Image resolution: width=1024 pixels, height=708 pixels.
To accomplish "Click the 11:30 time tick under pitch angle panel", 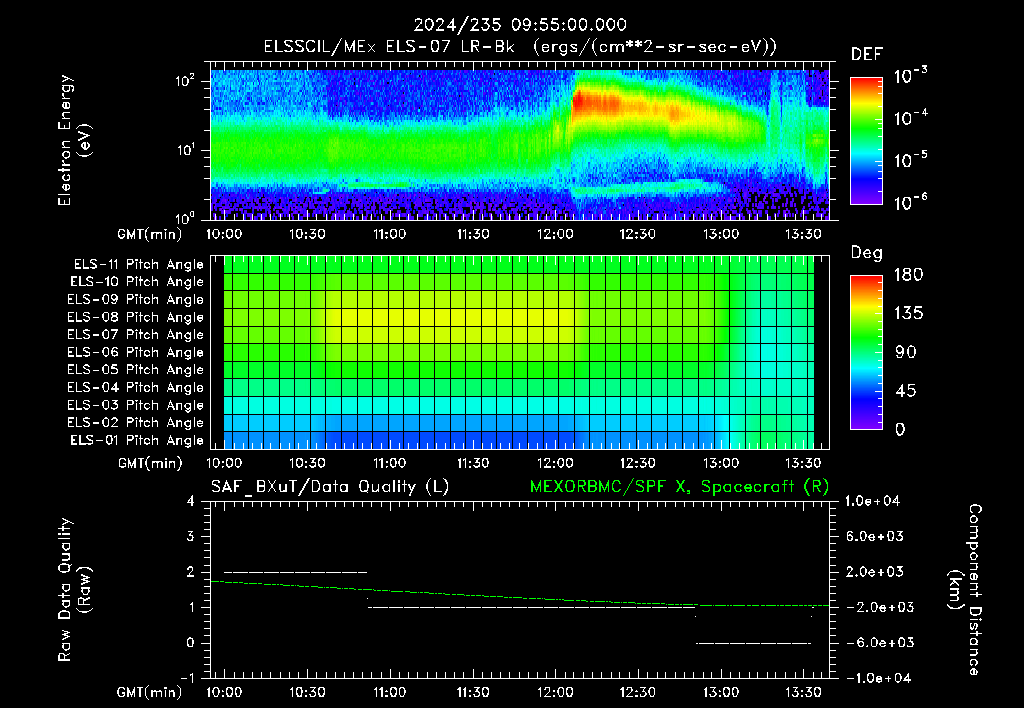I will pyautogui.click(x=473, y=463).
